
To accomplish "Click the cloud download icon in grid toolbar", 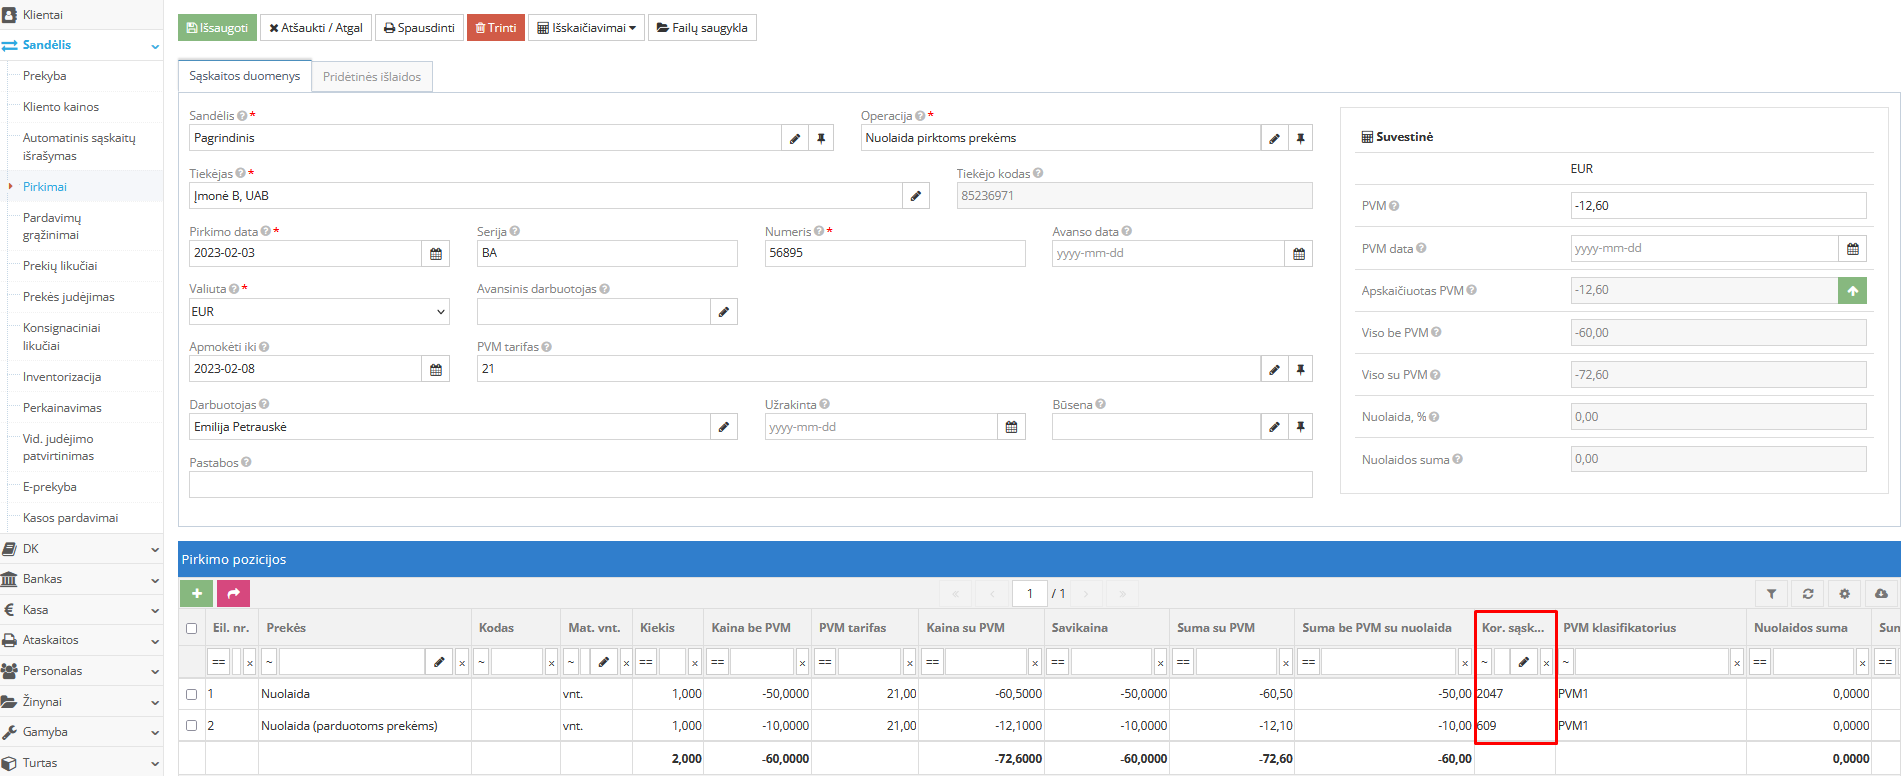I will click(x=1881, y=594).
